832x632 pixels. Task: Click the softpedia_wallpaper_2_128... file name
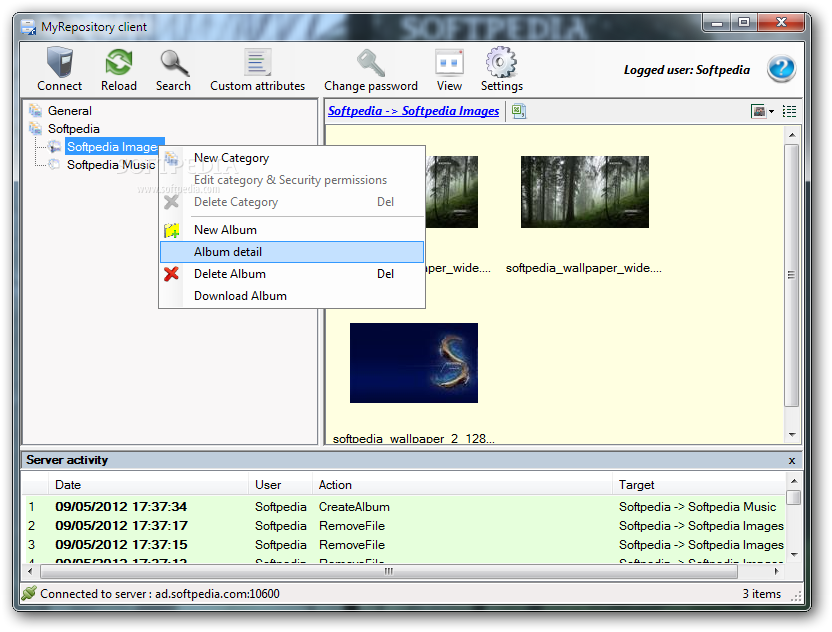pyautogui.click(x=413, y=439)
